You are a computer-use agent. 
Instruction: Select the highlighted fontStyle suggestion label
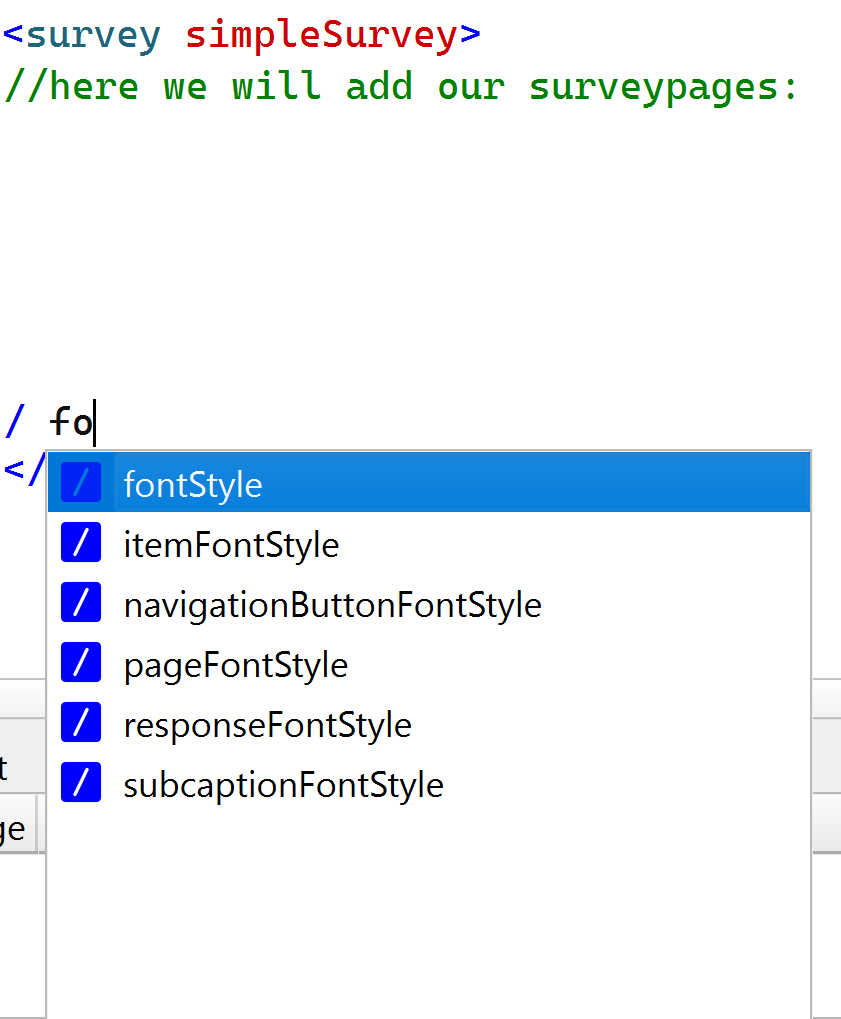point(193,485)
